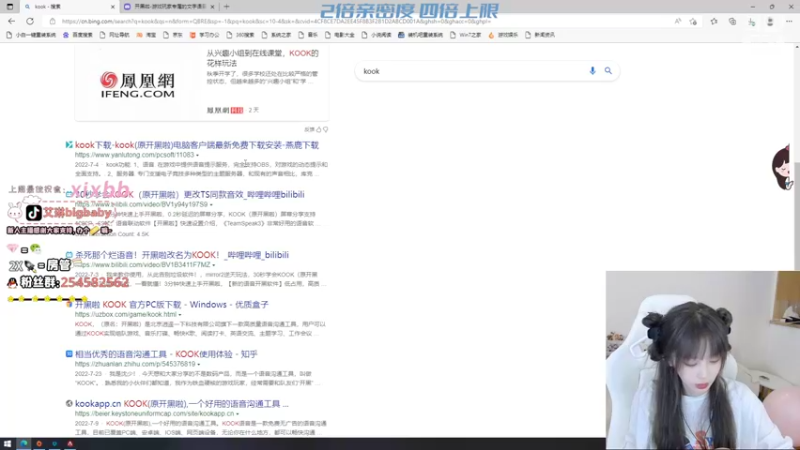Switch to the 'kook - 搜索' tab

[69, 7]
